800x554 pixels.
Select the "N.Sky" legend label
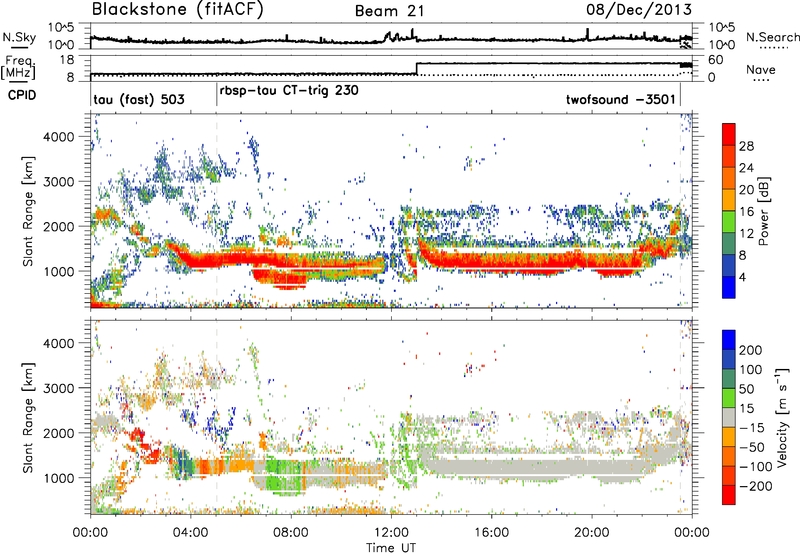click(19, 37)
